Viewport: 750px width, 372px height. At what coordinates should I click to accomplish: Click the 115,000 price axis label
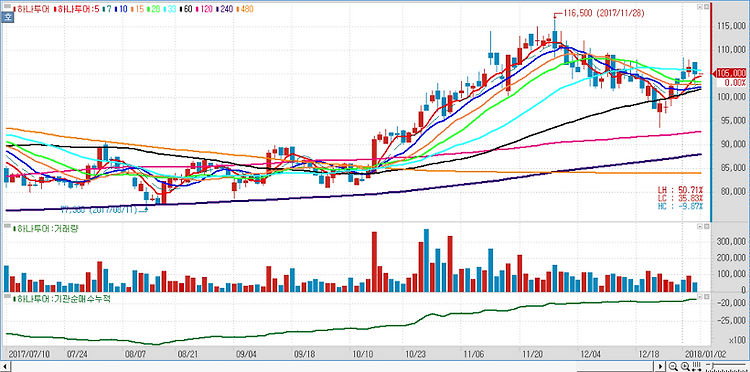(732, 26)
